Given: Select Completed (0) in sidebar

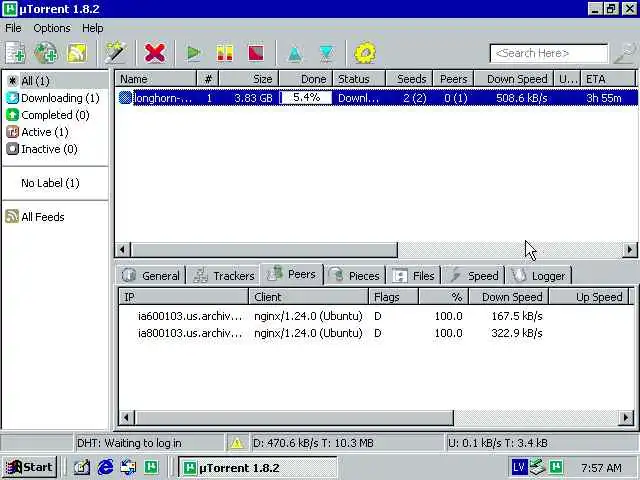Looking at the screenshot, I should 56,115.
